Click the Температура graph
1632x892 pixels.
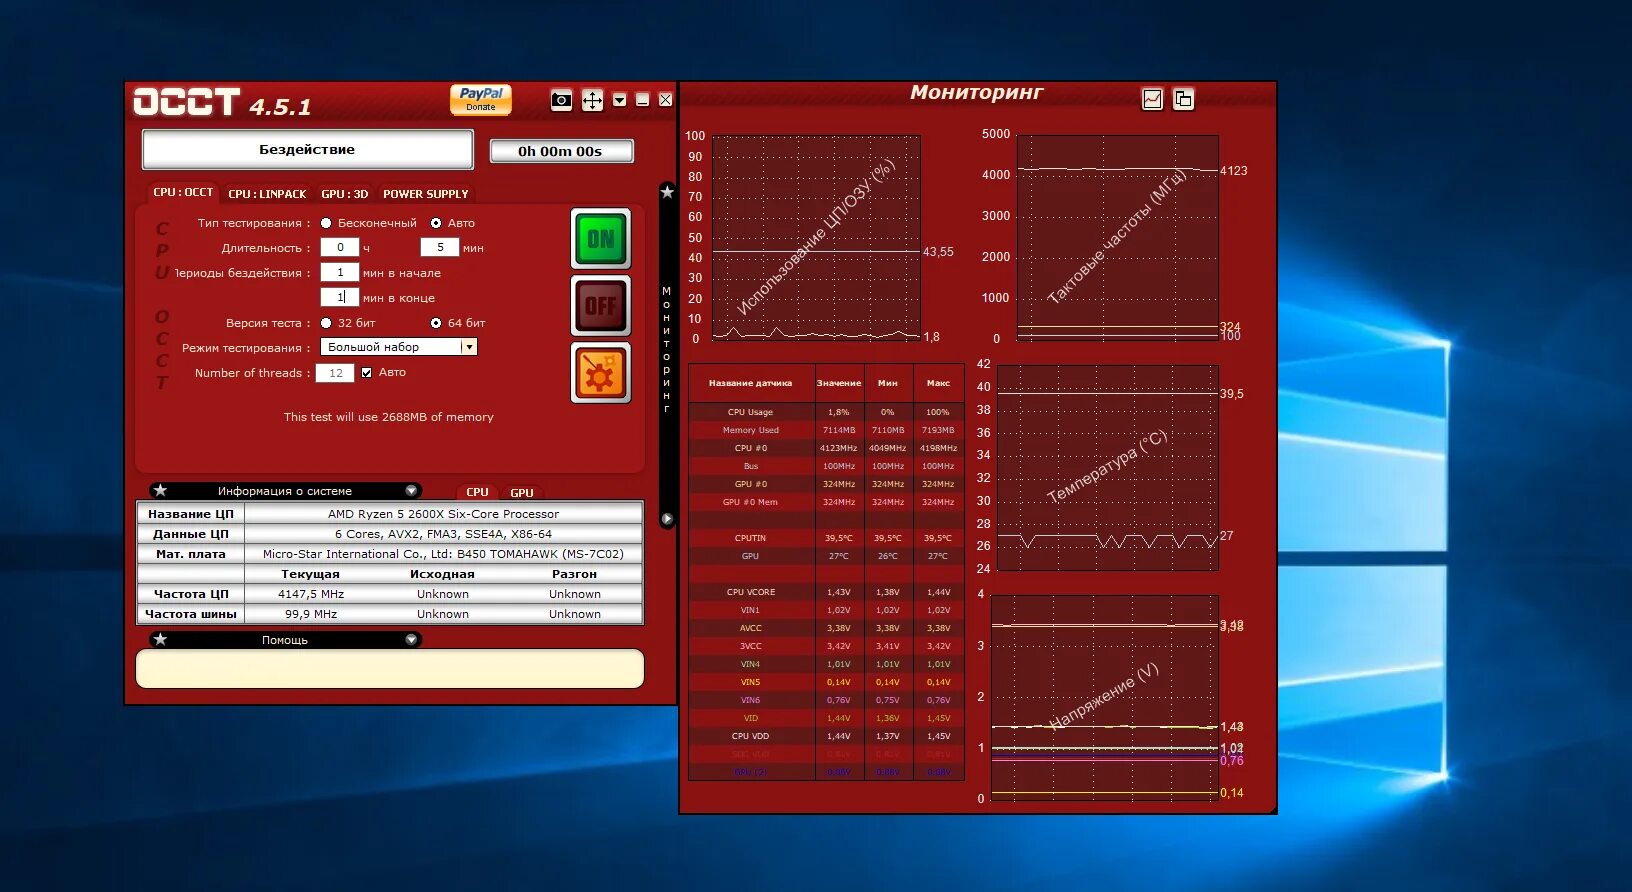pos(1108,468)
